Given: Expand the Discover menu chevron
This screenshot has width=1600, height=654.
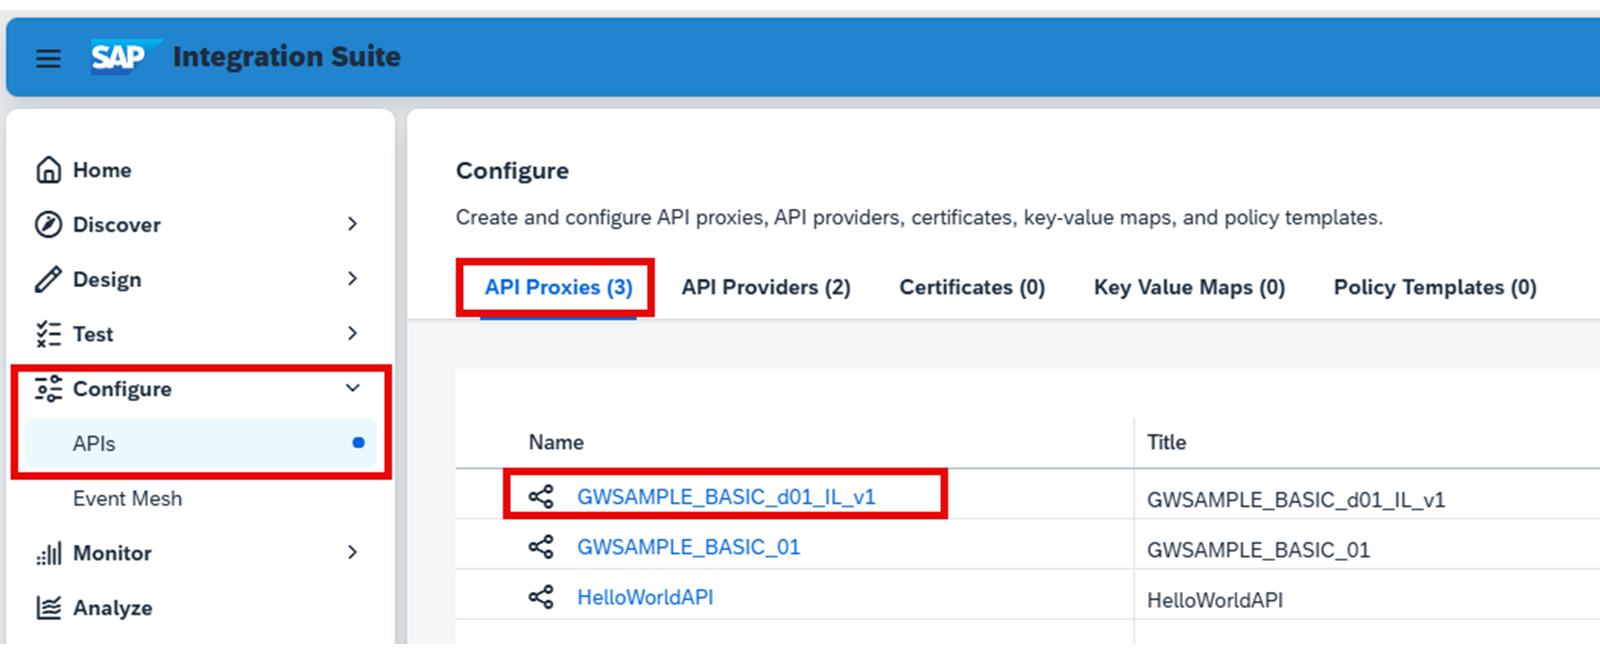Looking at the screenshot, I should pos(352,224).
